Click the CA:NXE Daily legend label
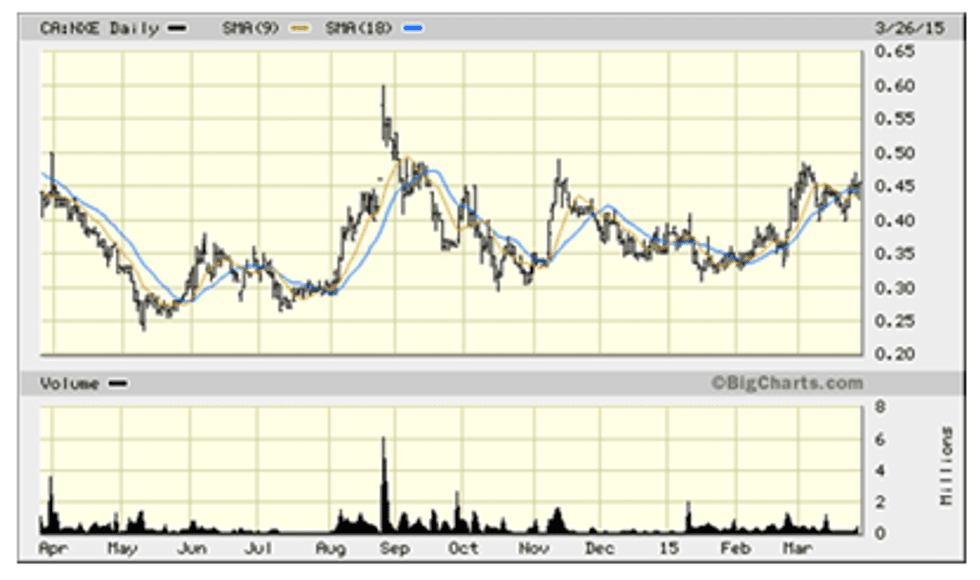This screenshot has width=980, height=580. [98, 29]
